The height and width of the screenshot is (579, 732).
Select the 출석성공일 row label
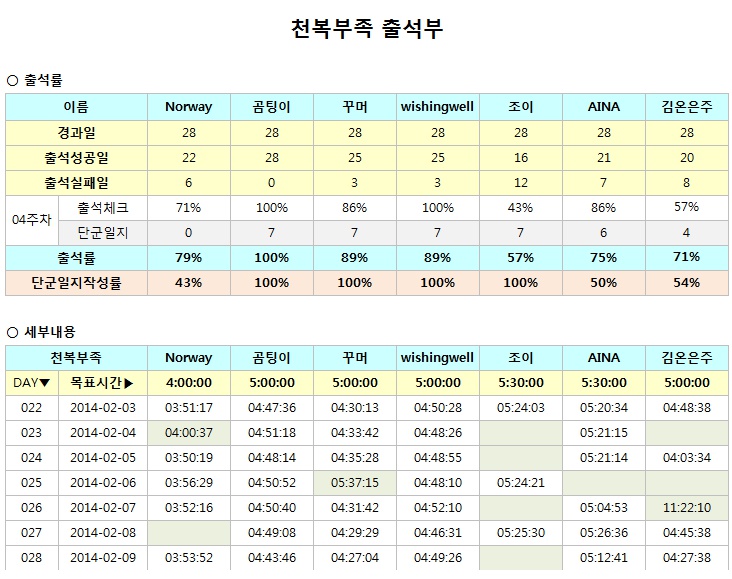[x=76, y=158]
